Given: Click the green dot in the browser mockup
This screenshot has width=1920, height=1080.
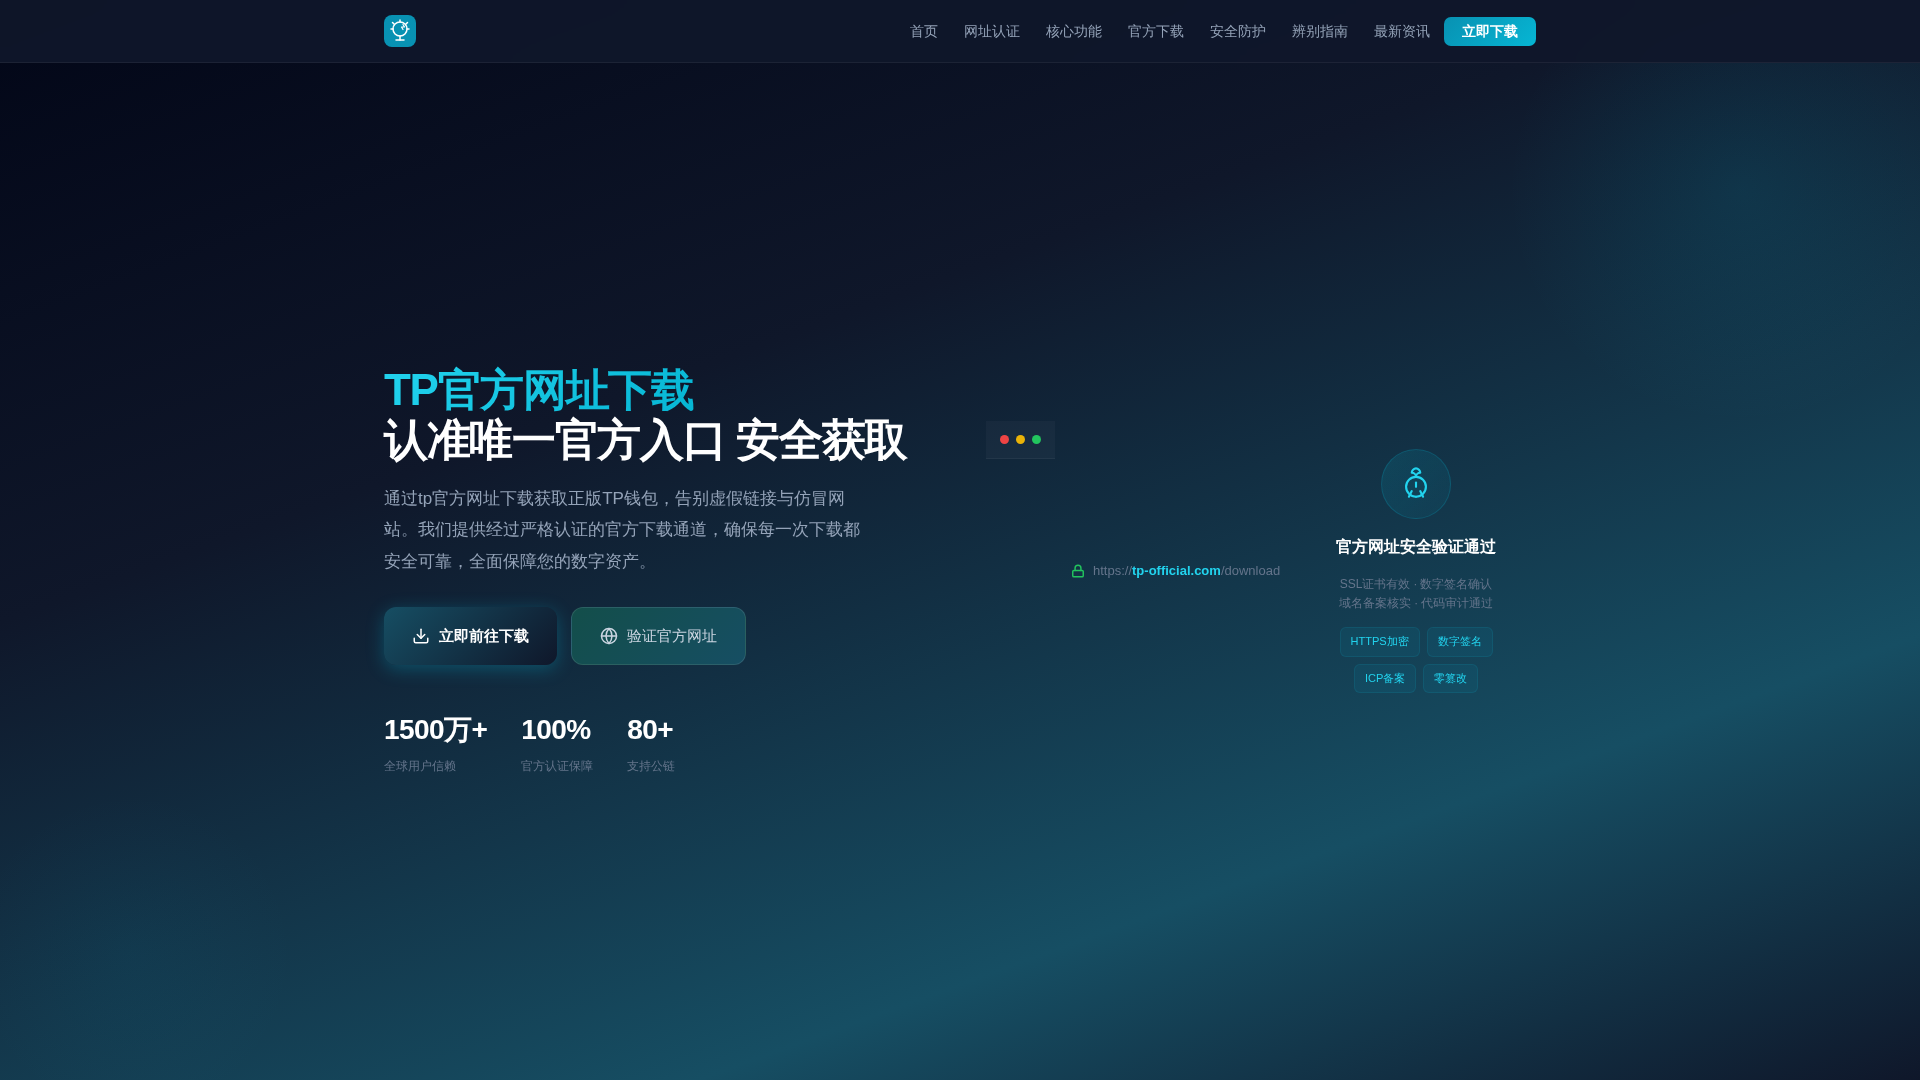Looking at the screenshot, I should (x=1036, y=440).
